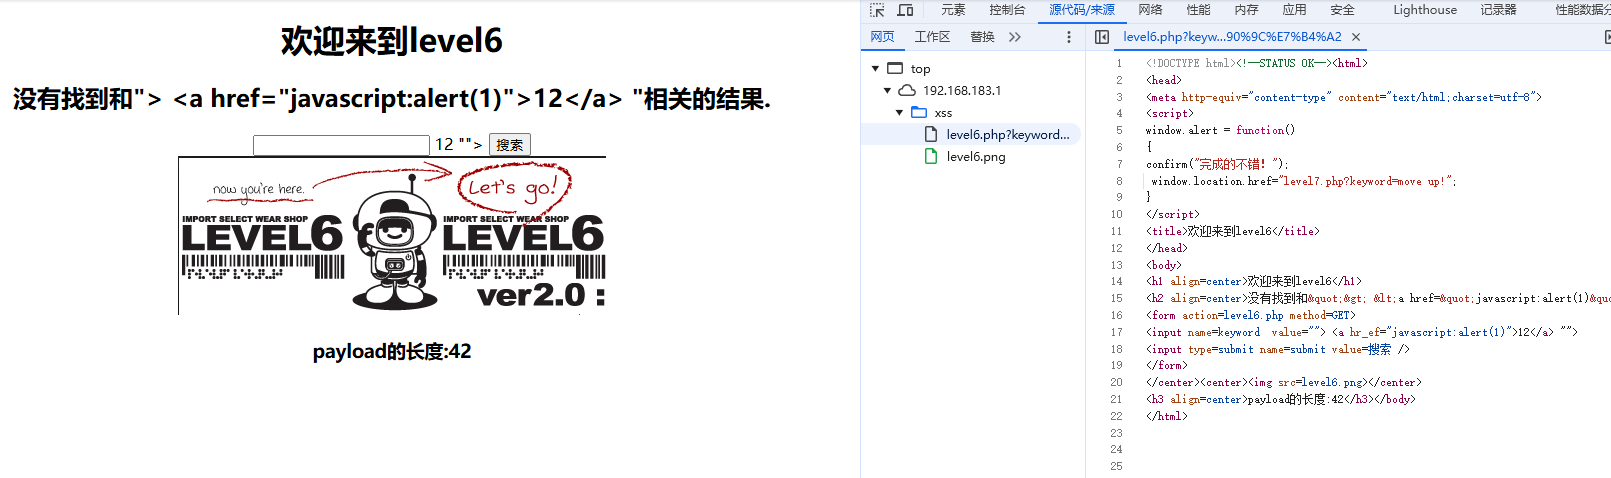Click the level6.php document file icon
Screen dimensions: 1611x478
tap(931, 135)
